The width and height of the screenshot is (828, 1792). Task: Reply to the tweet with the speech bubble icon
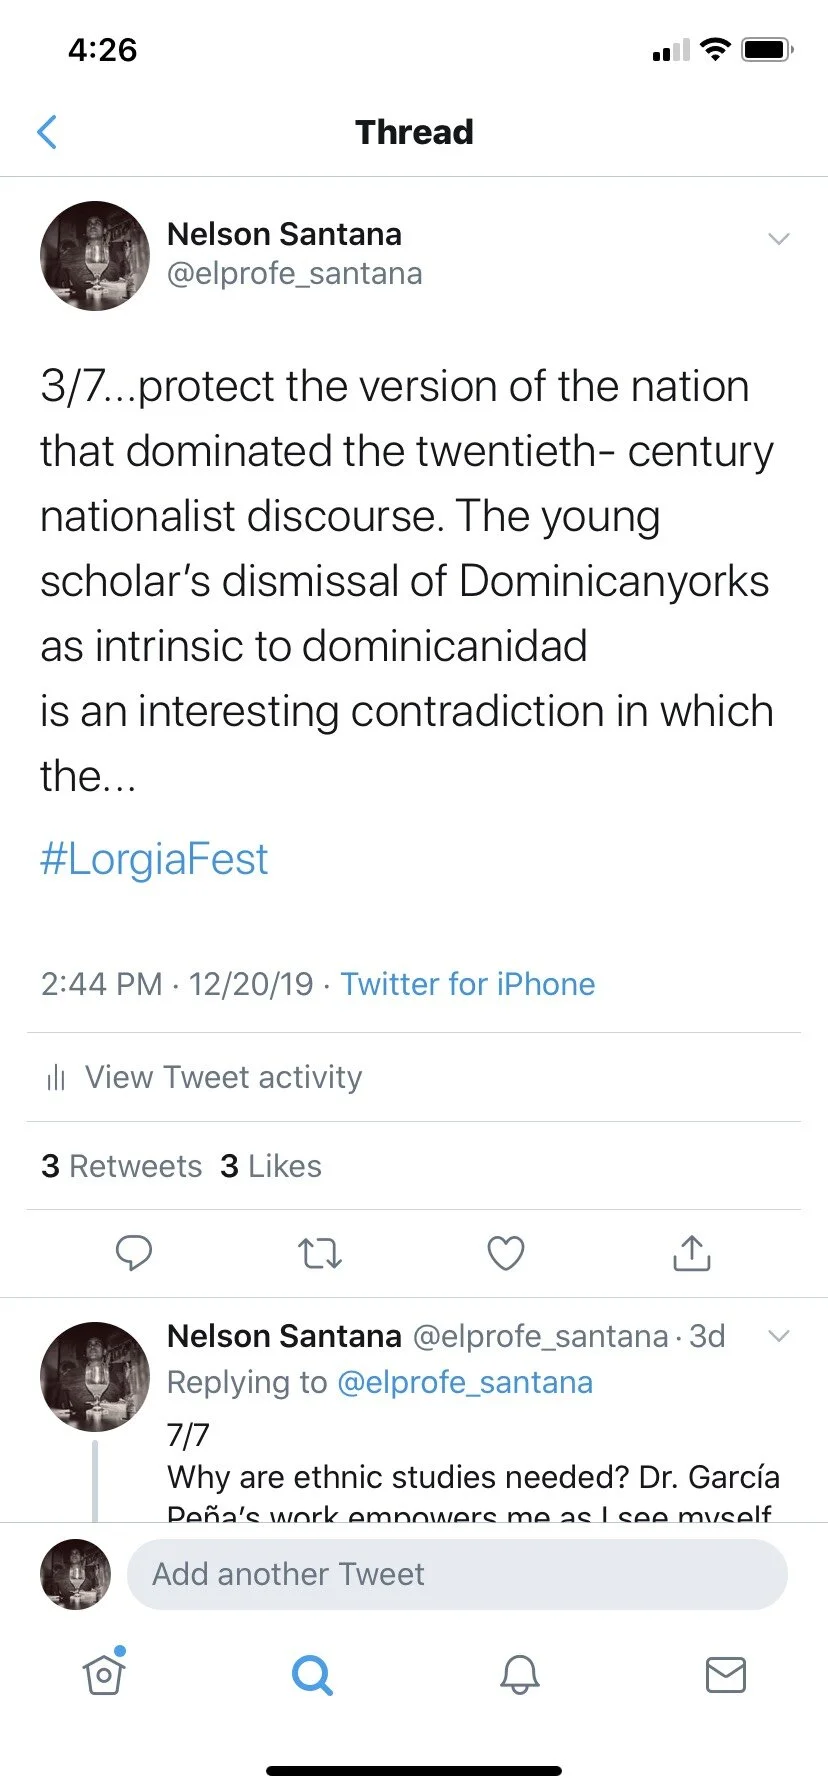(134, 1253)
